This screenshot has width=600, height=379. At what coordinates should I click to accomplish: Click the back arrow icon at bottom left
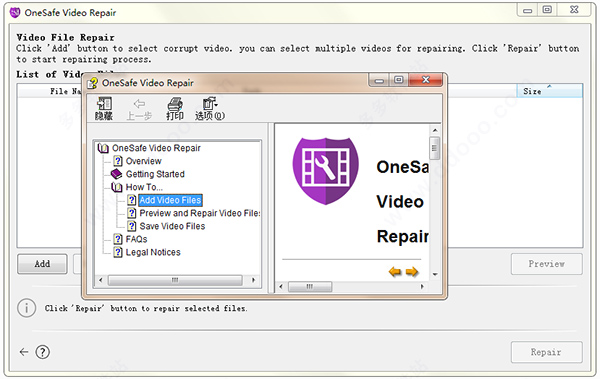click(x=24, y=352)
